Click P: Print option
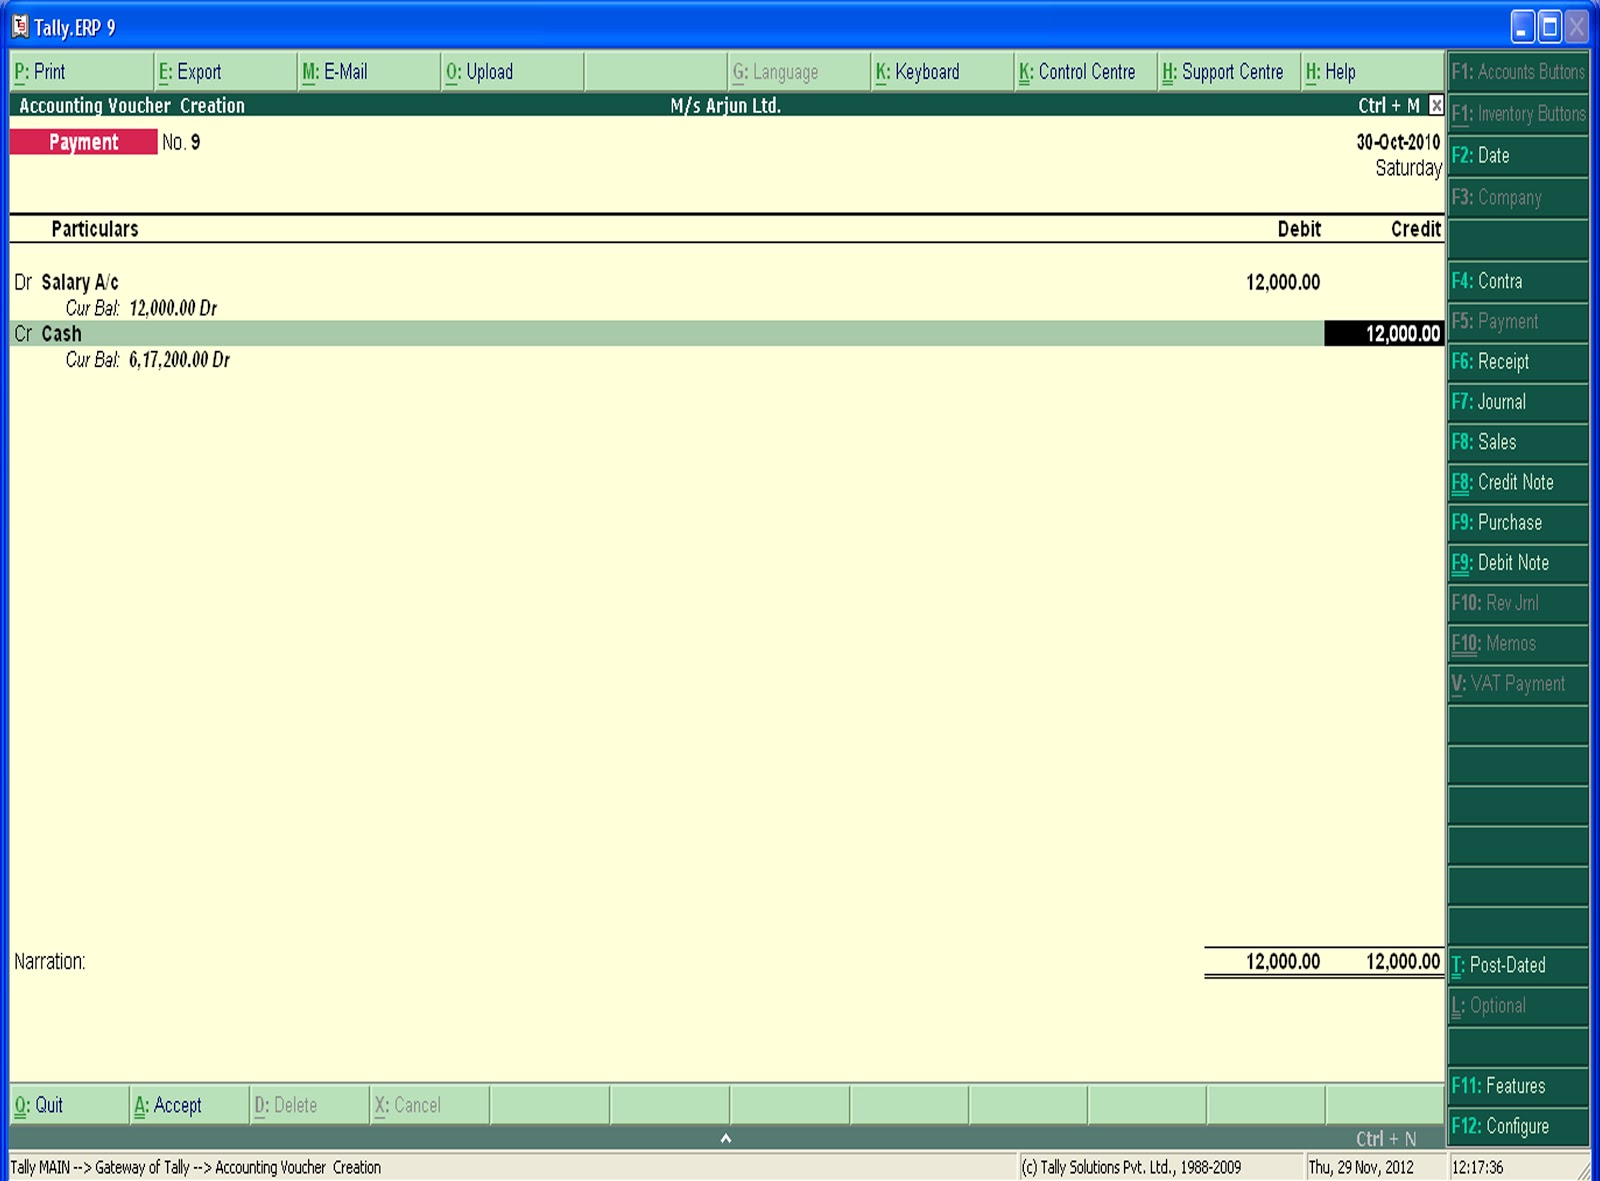The image size is (1600, 1181). point(40,71)
